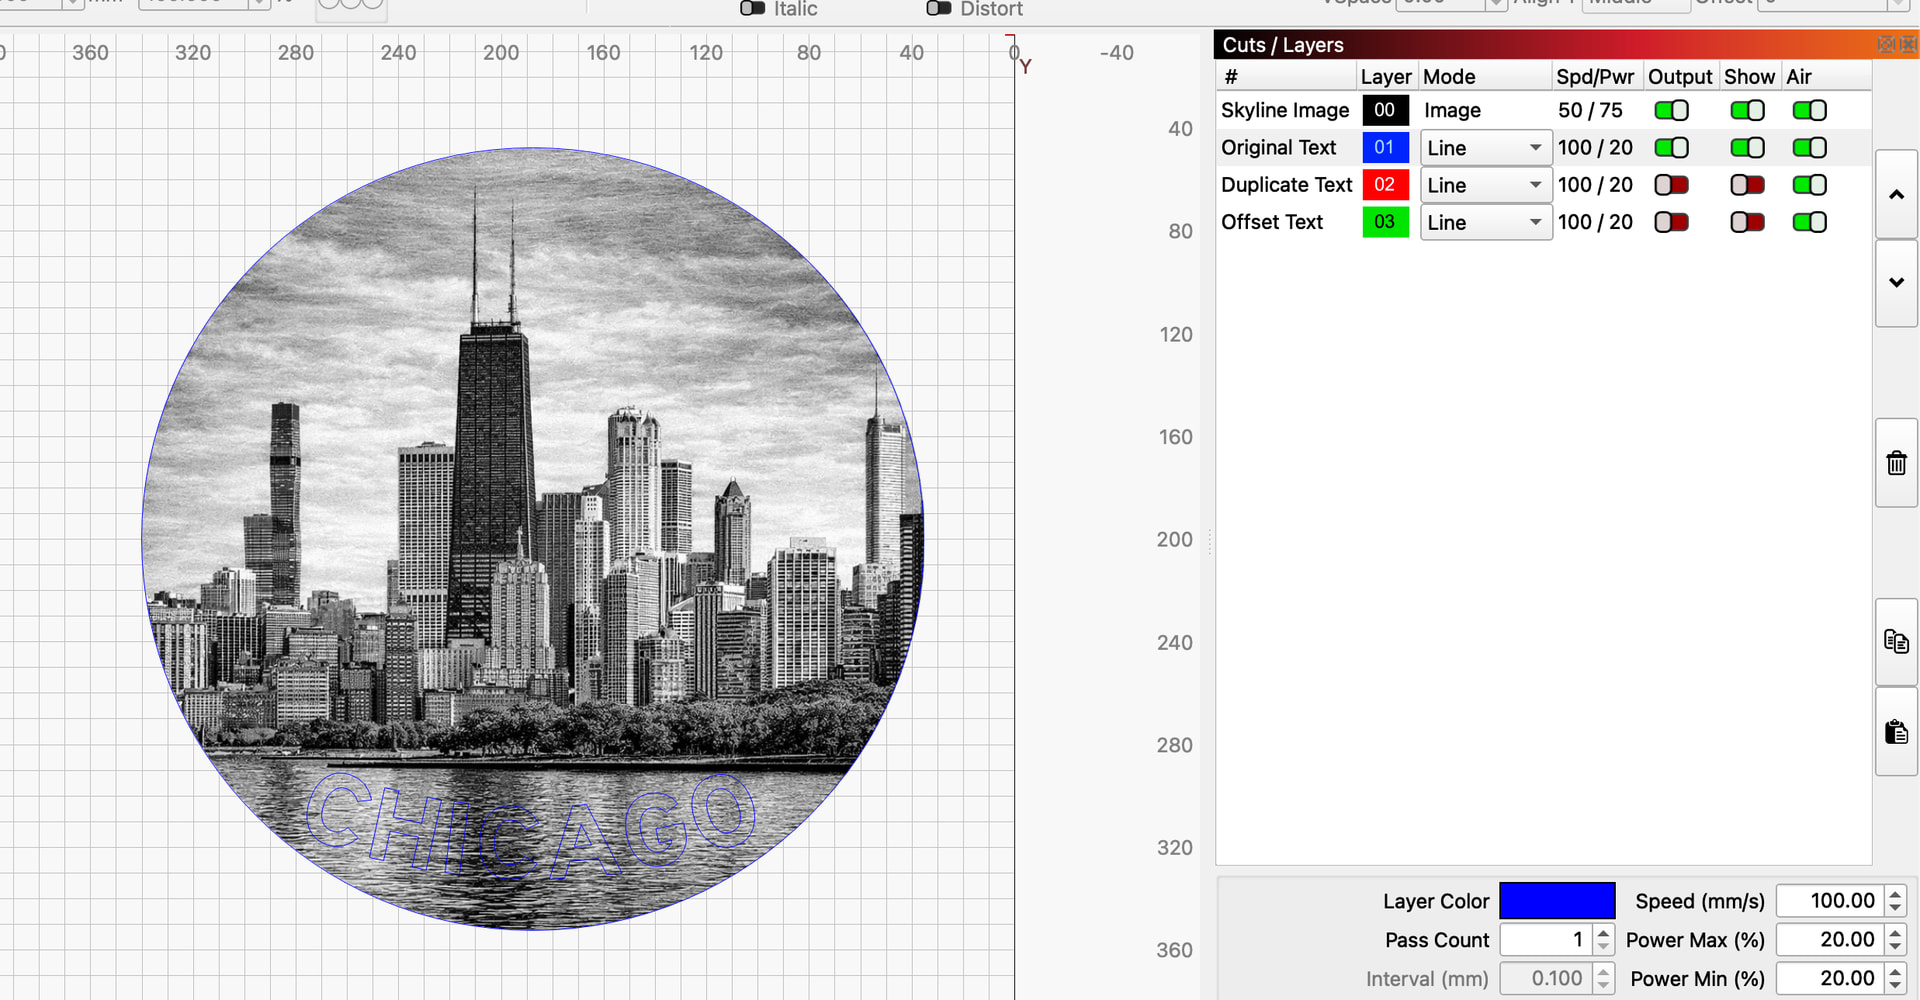
Task: Move selected layer down with arrow button
Action: pyautogui.click(x=1896, y=283)
